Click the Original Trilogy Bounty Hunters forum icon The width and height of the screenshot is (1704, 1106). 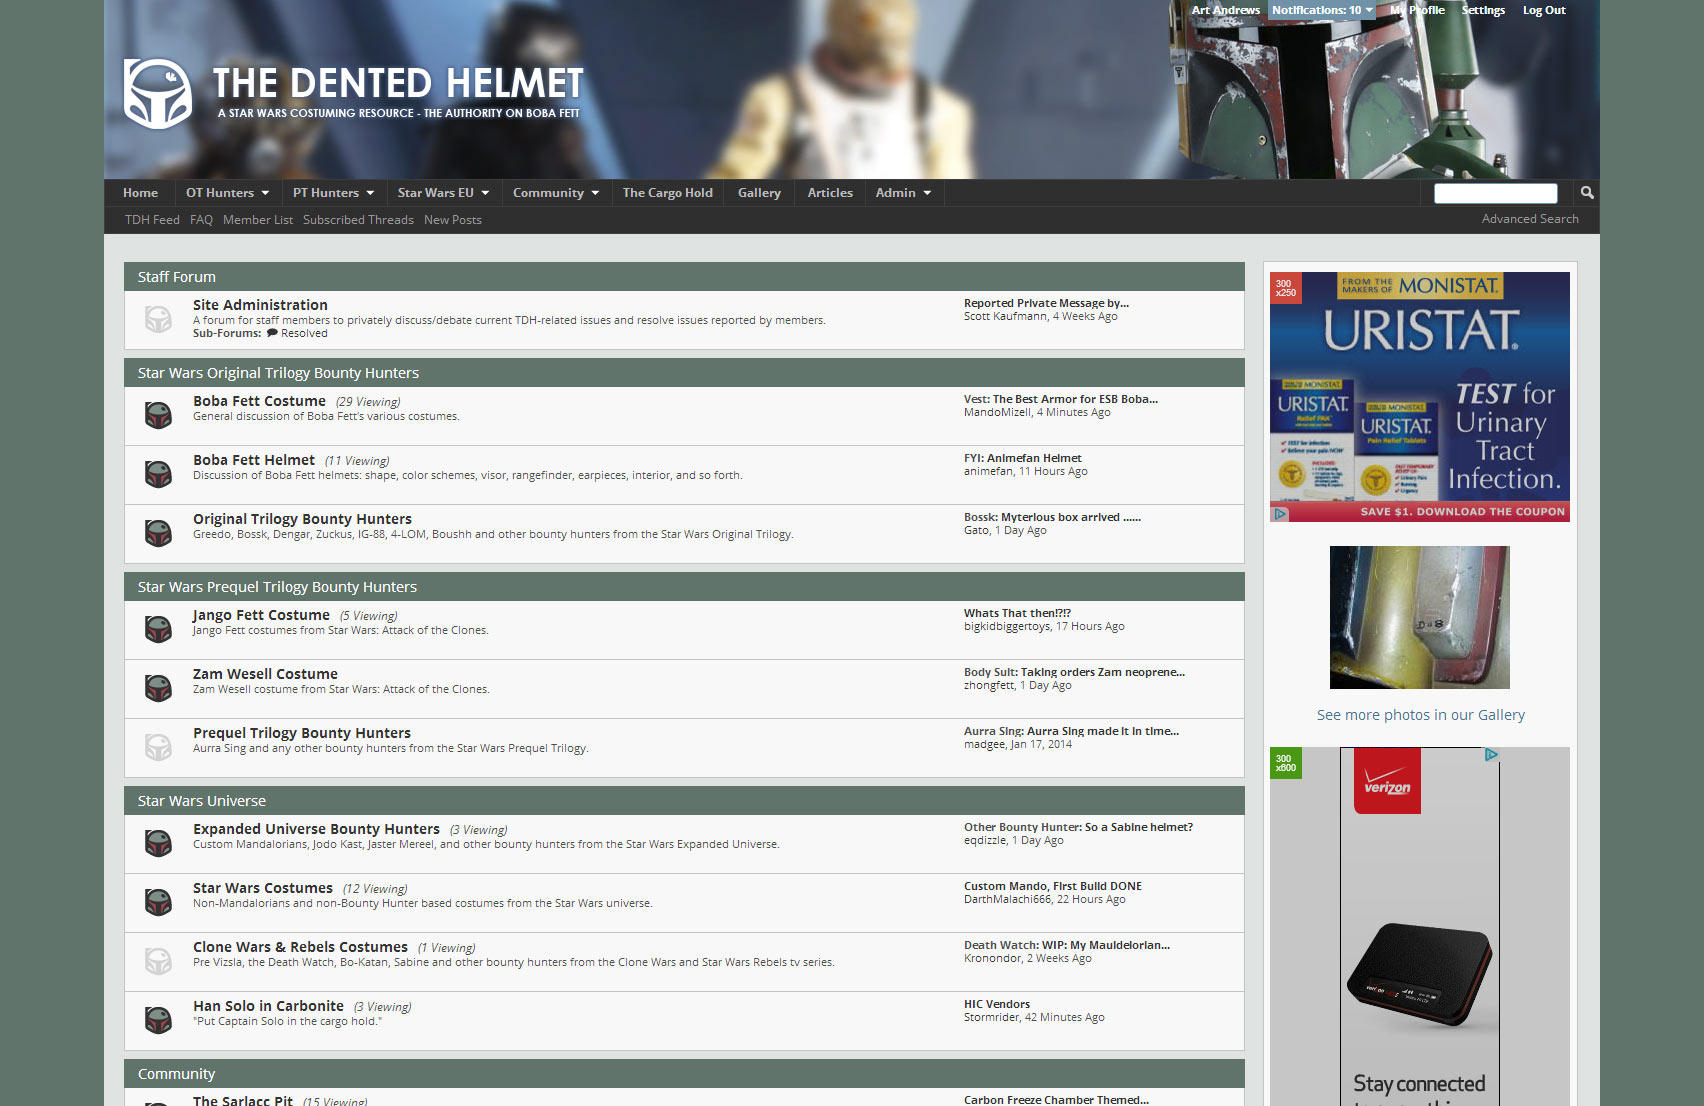tap(158, 533)
